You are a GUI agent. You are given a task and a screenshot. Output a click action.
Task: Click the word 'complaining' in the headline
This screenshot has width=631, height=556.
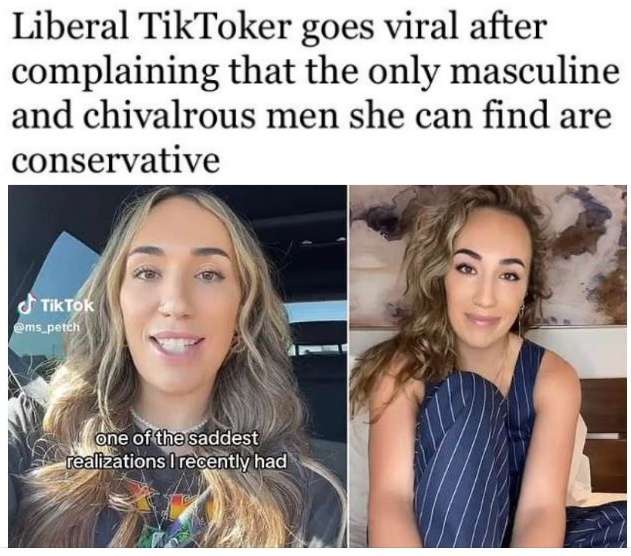click(x=115, y=73)
